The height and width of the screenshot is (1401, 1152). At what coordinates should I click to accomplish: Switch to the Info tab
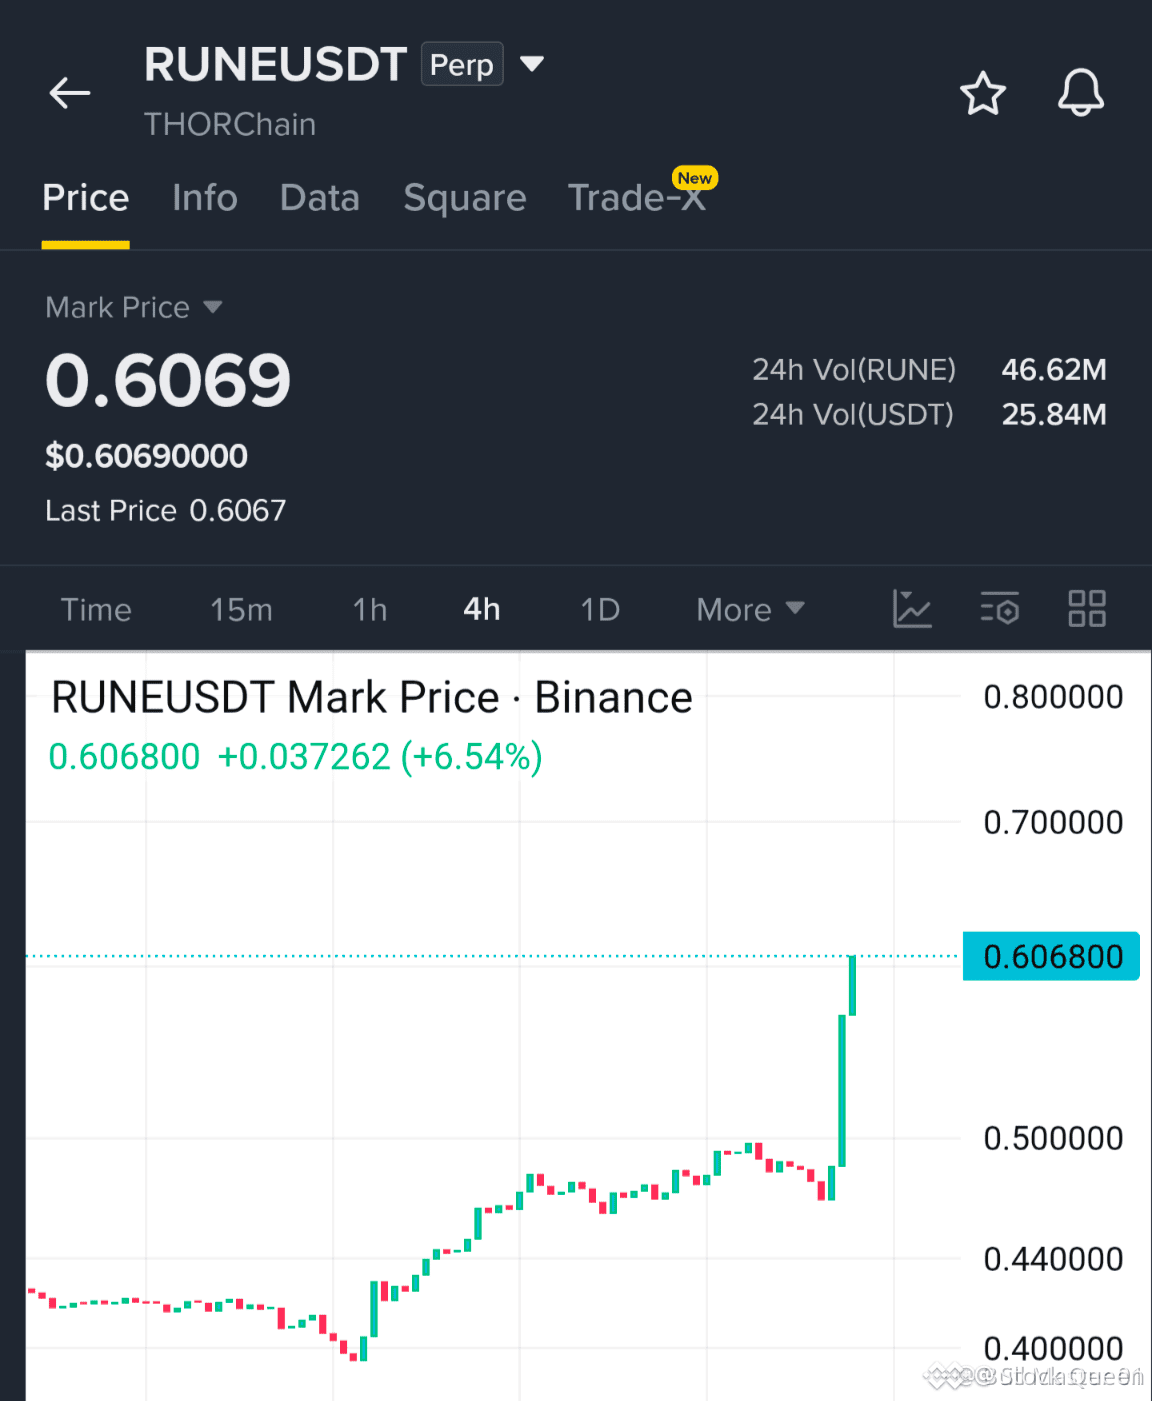[x=204, y=198]
